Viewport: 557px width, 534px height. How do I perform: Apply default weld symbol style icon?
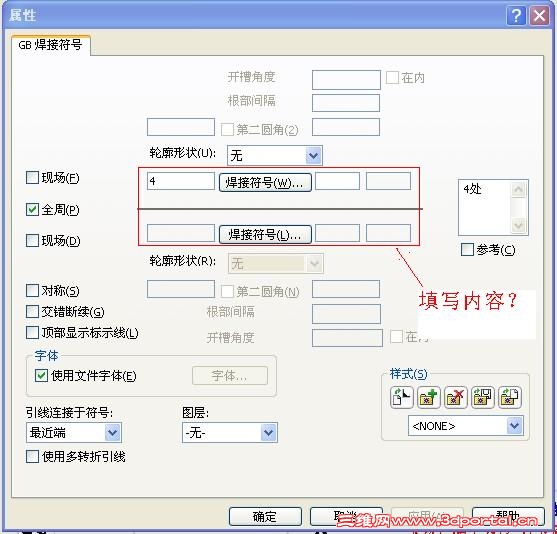tap(401, 397)
